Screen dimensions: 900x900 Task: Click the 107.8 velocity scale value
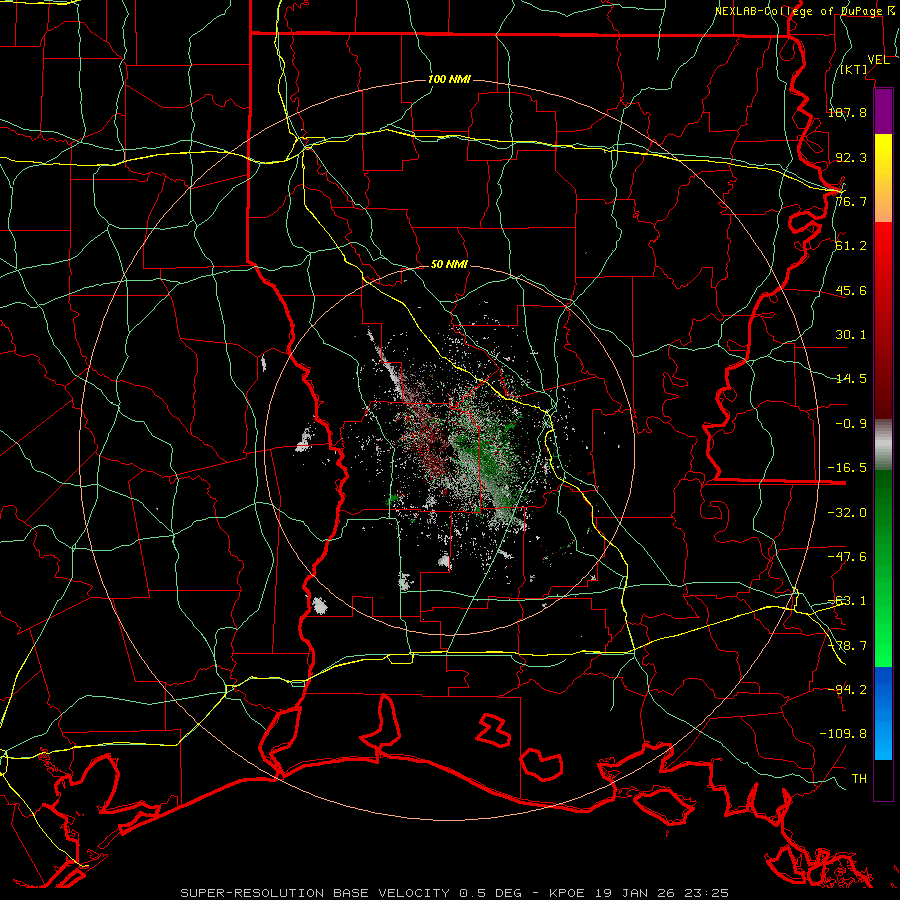(847, 112)
